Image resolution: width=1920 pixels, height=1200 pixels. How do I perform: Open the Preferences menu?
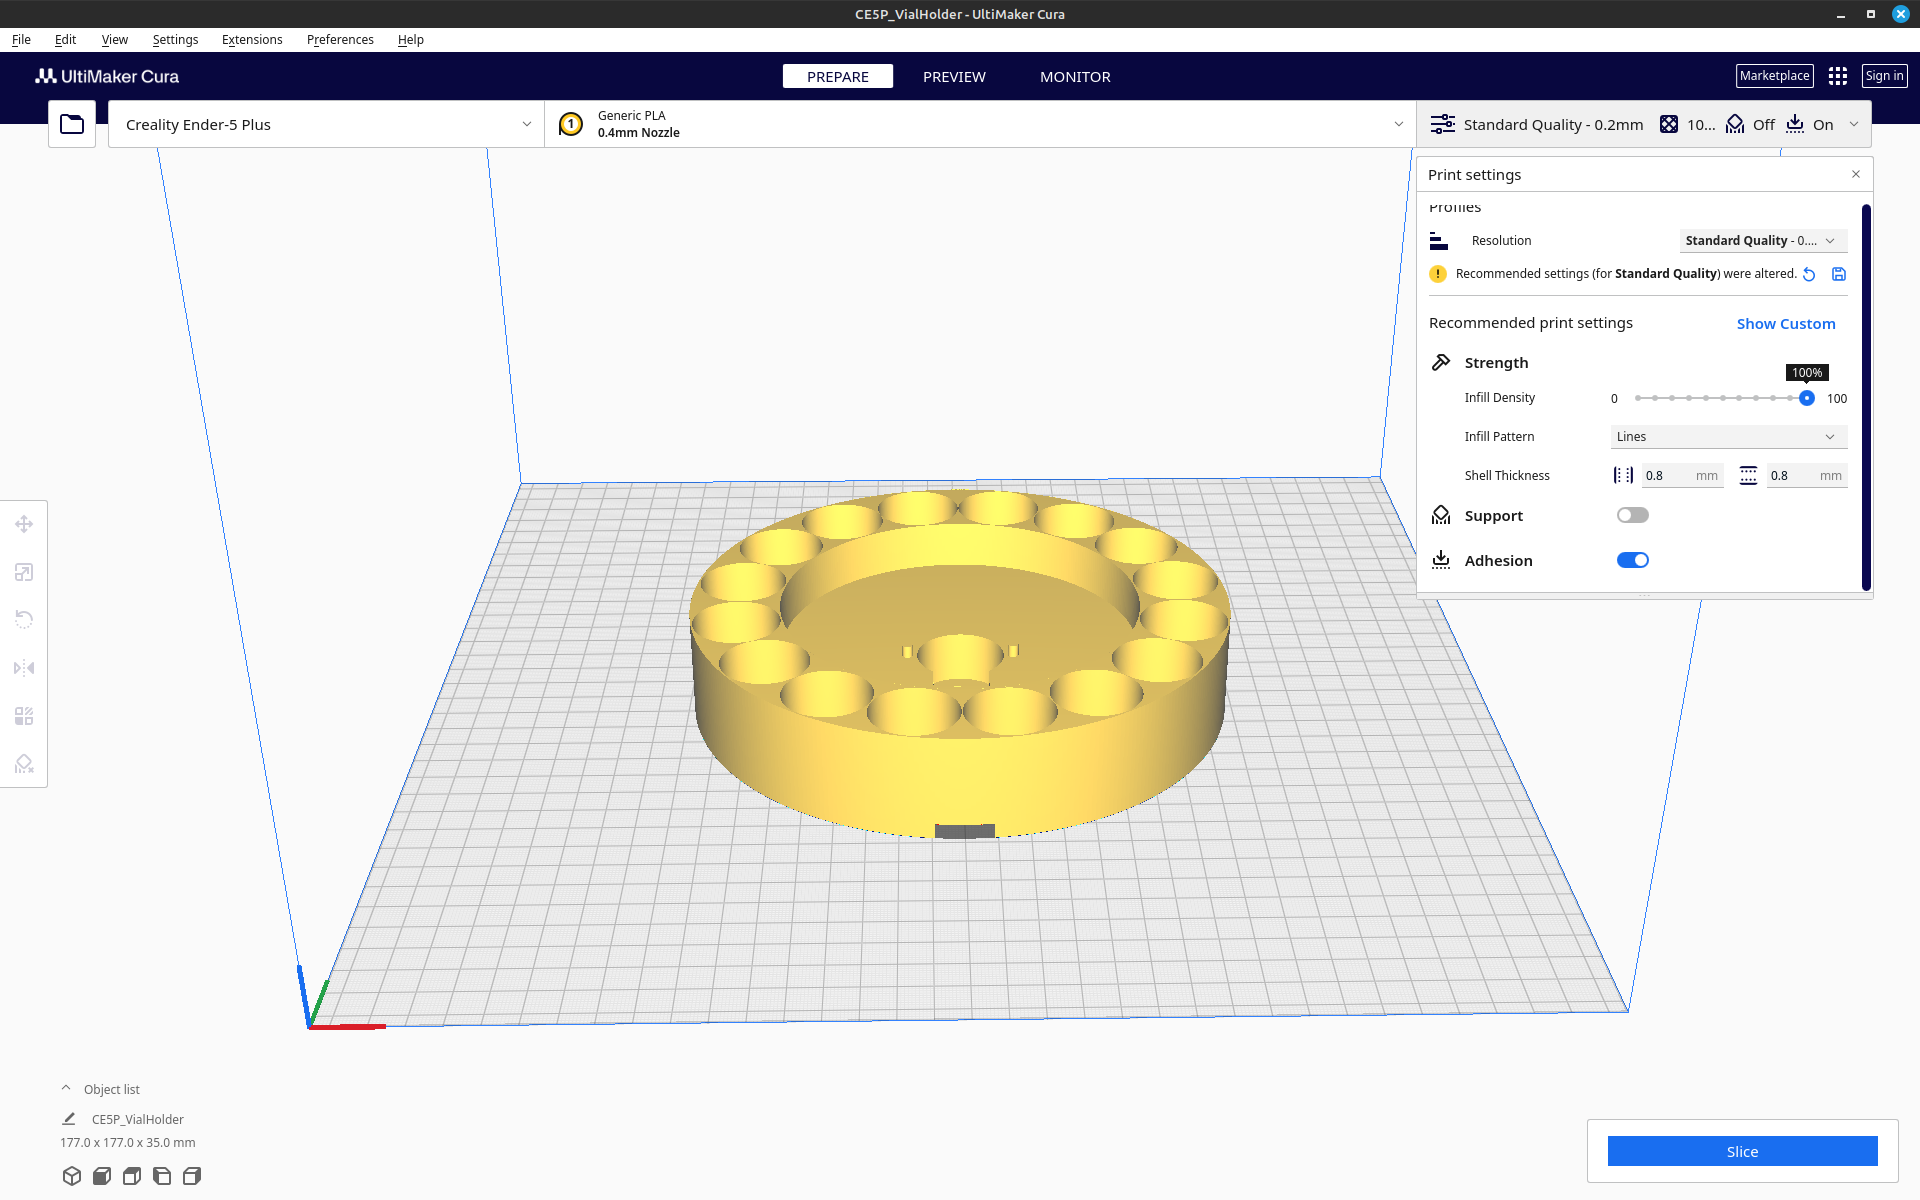[x=340, y=40]
